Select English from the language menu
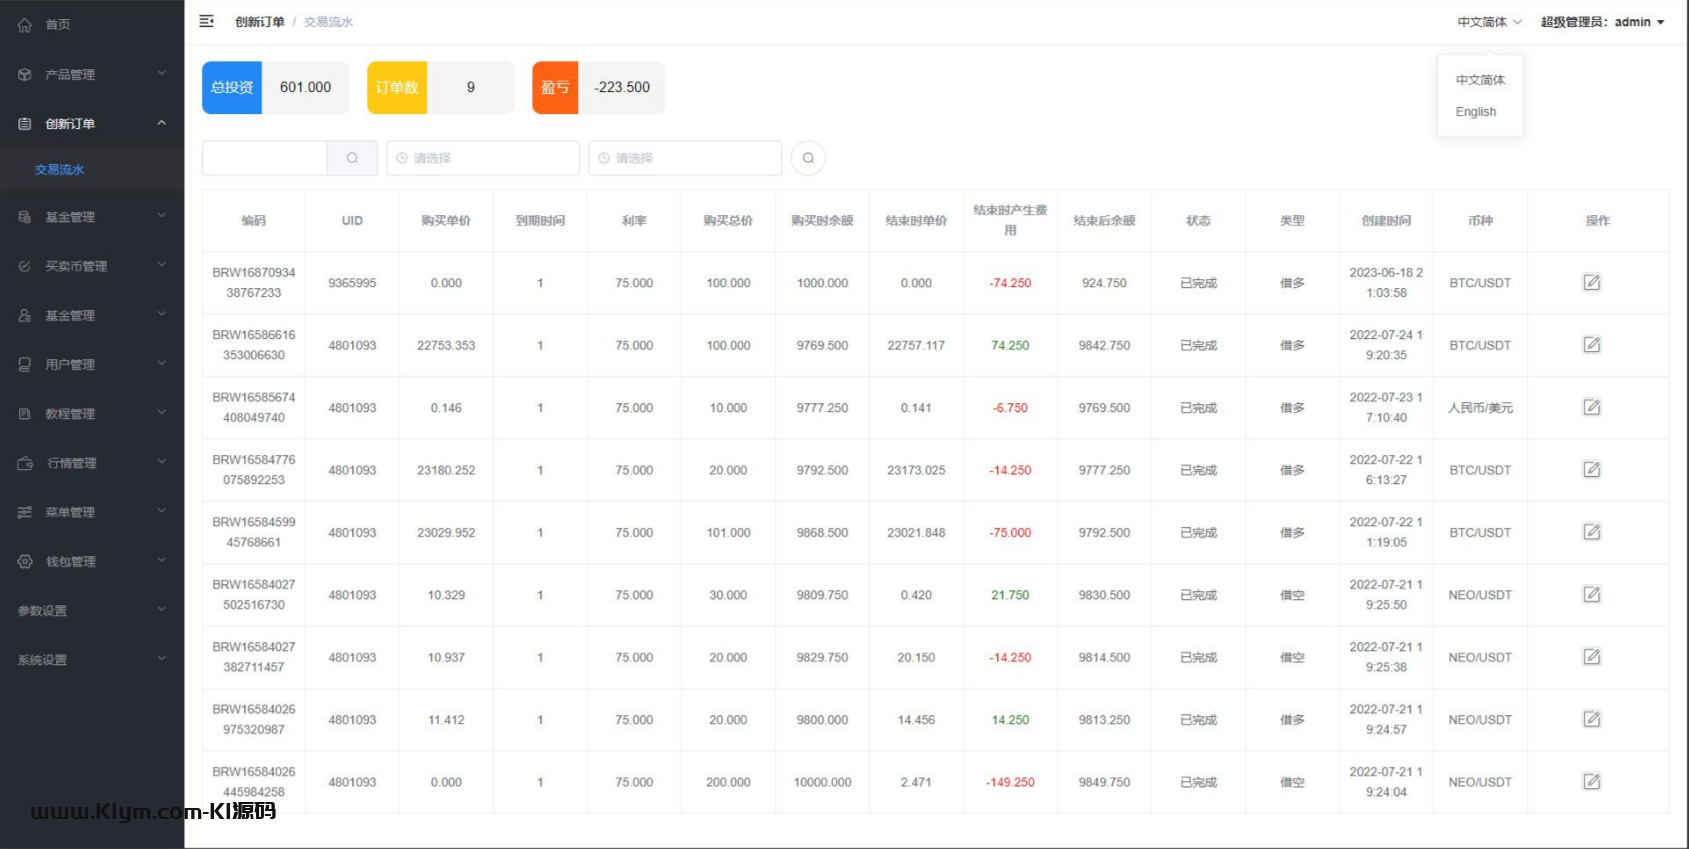 coord(1476,112)
